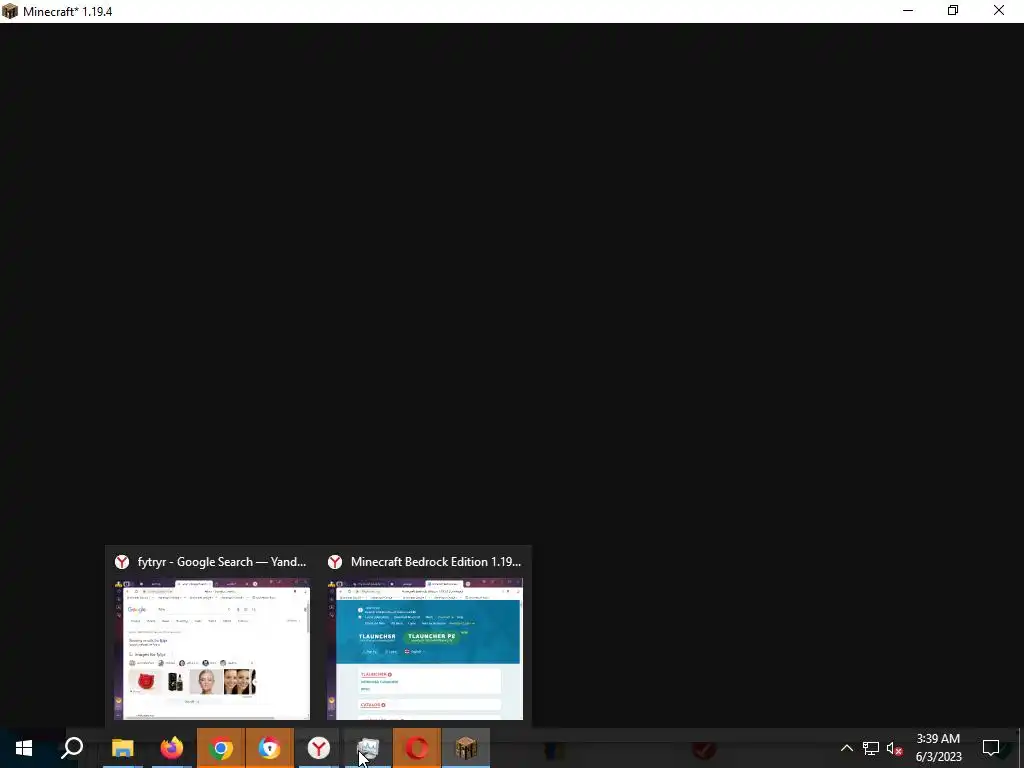Viewport: 1024px width, 768px height.
Task: Click the Minecraft window title bar icon
Action: (10, 11)
